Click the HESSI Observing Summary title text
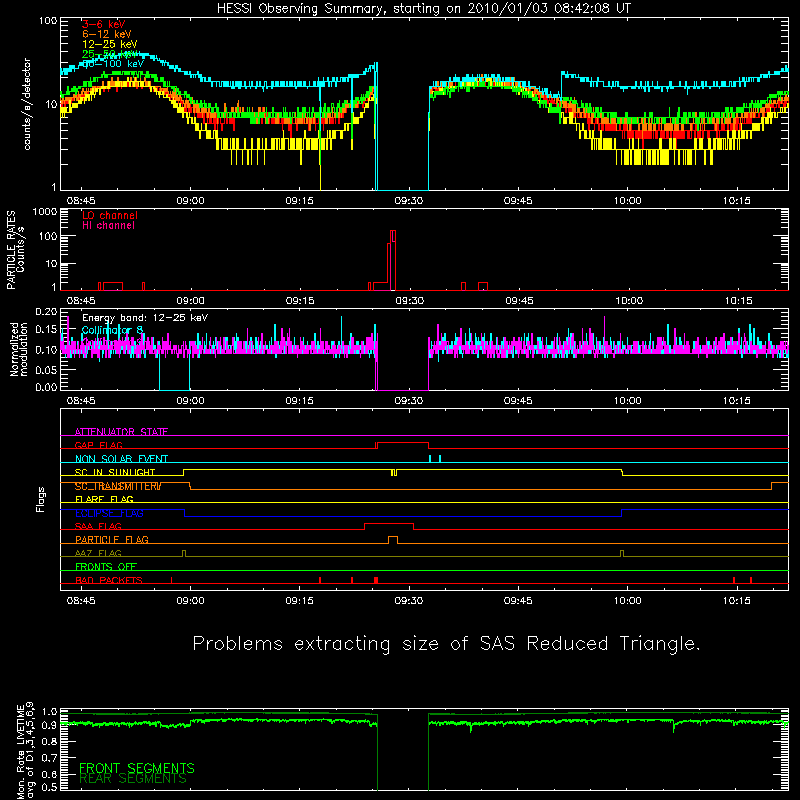The image size is (800, 800). 423,9
